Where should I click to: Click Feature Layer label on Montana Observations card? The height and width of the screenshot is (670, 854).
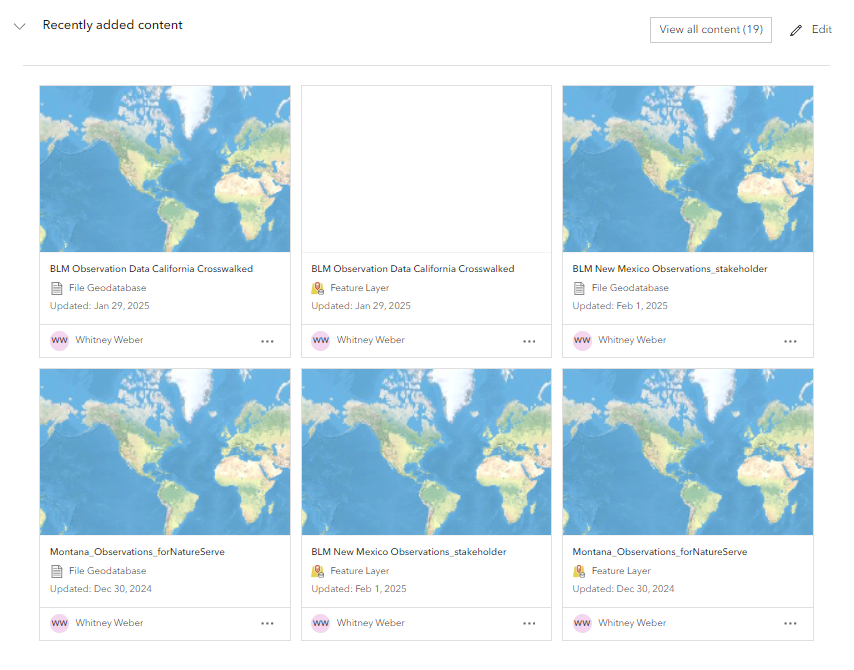click(x=621, y=571)
